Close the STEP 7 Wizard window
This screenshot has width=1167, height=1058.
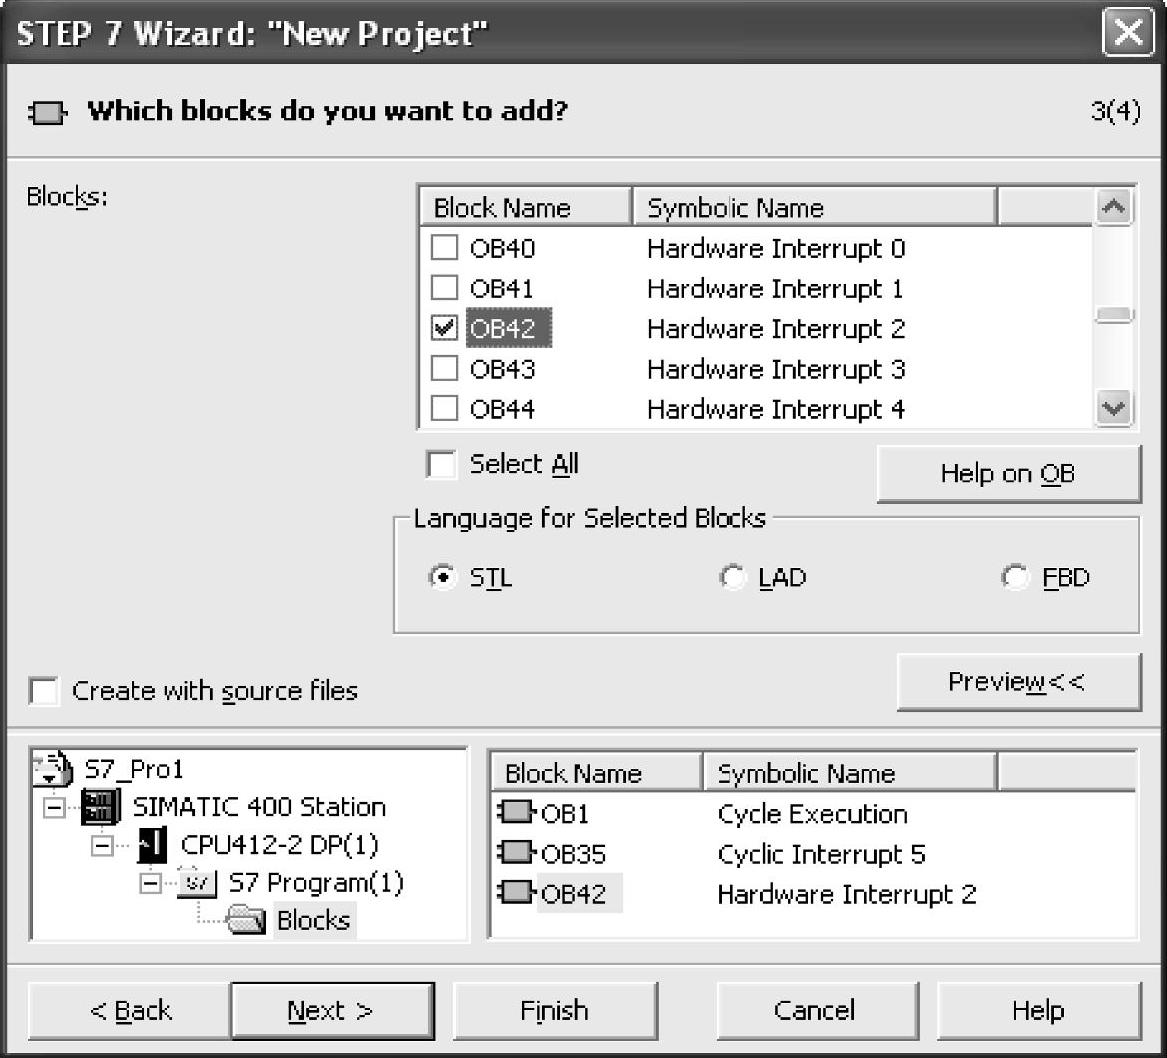click(x=1128, y=32)
